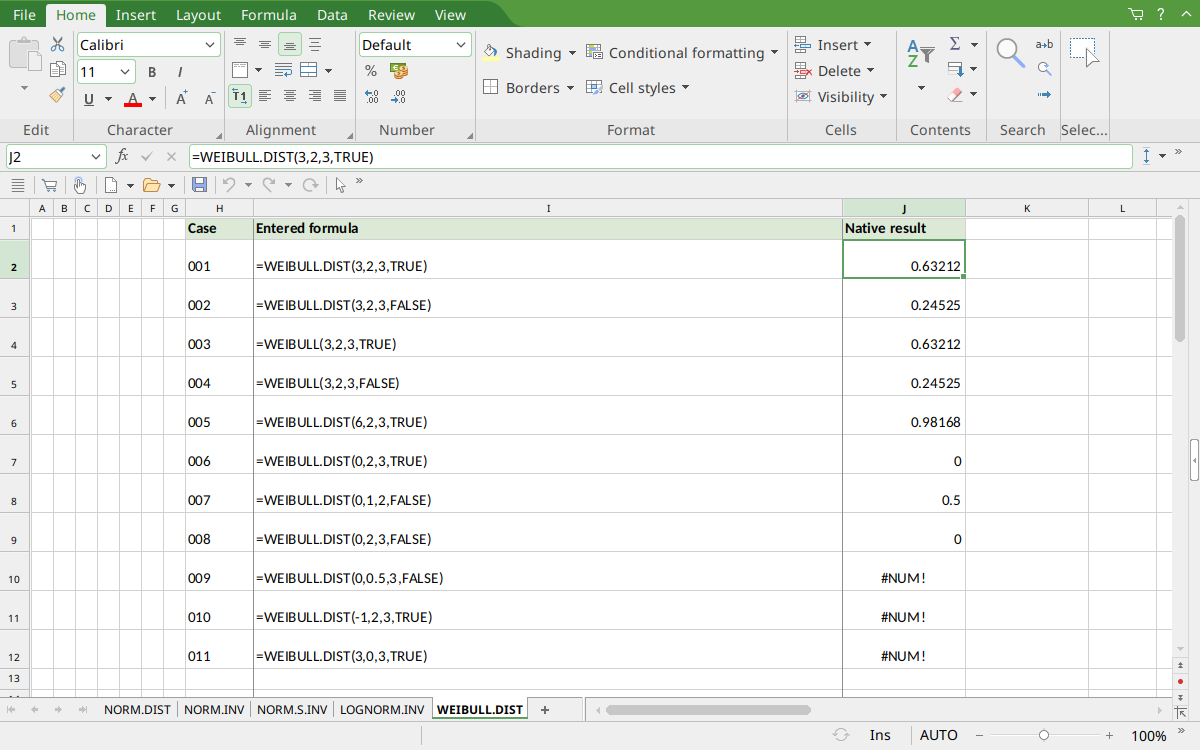Screen dimensions: 1200x750
Task: Open Conditional formatting dropdown
Action: point(773,53)
